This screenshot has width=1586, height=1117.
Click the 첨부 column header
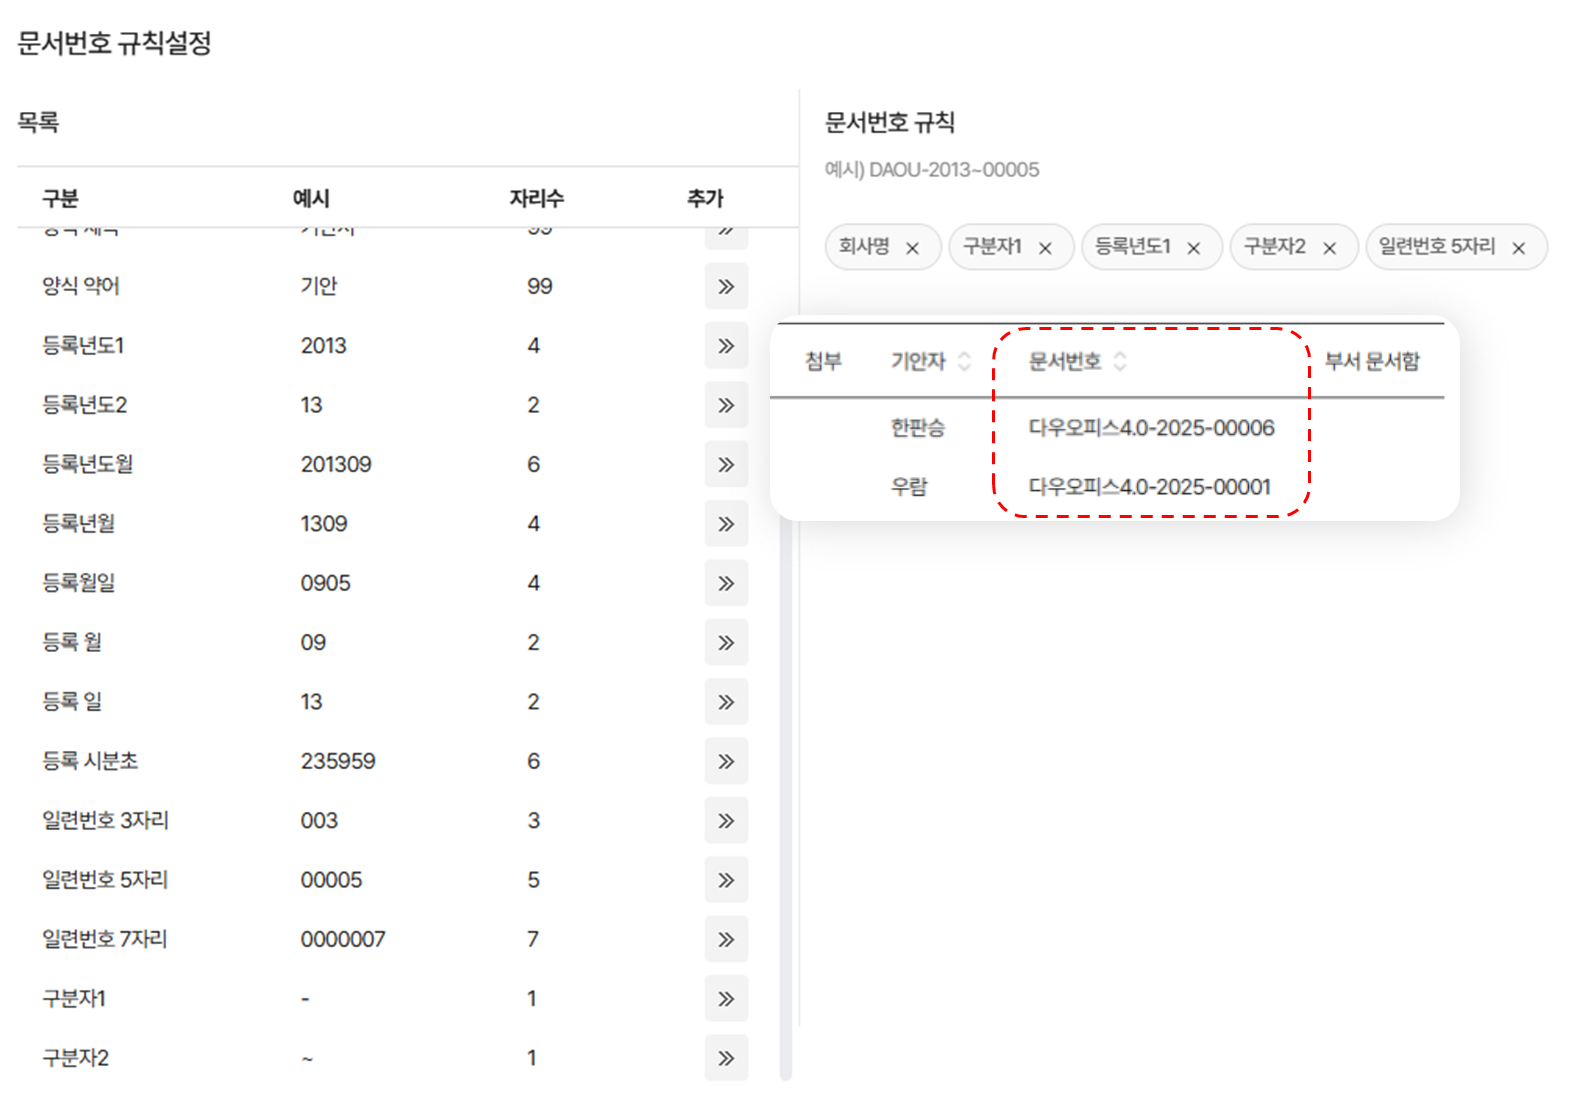pyautogui.click(x=823, y=361)
